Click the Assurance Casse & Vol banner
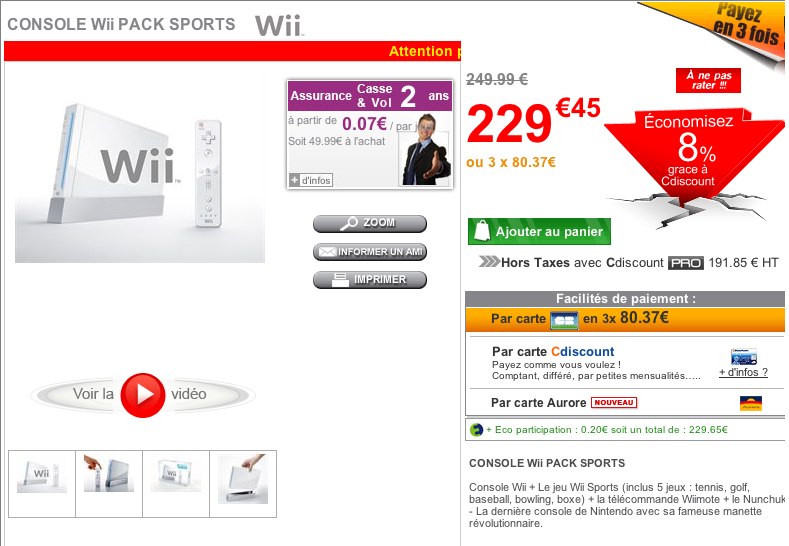Screen dimensions: 789x546 (x=370, y=96)
